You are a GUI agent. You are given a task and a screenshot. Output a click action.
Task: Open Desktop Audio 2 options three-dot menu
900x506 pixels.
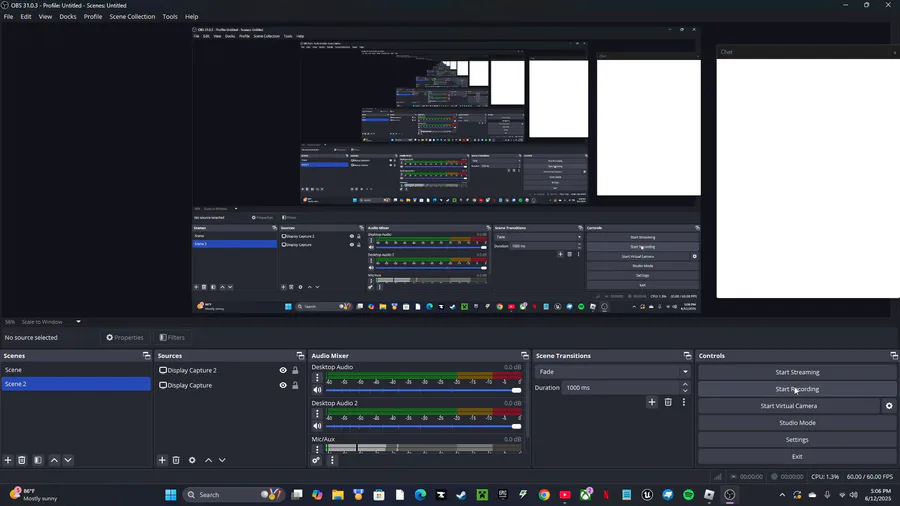pos(317,414)
